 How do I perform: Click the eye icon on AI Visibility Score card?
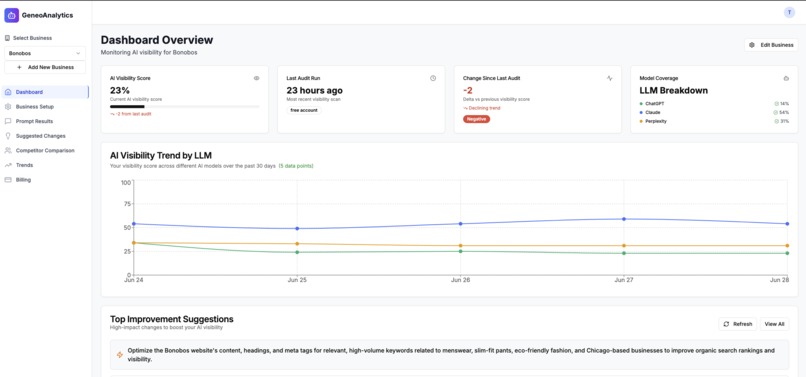click(257, 78)
